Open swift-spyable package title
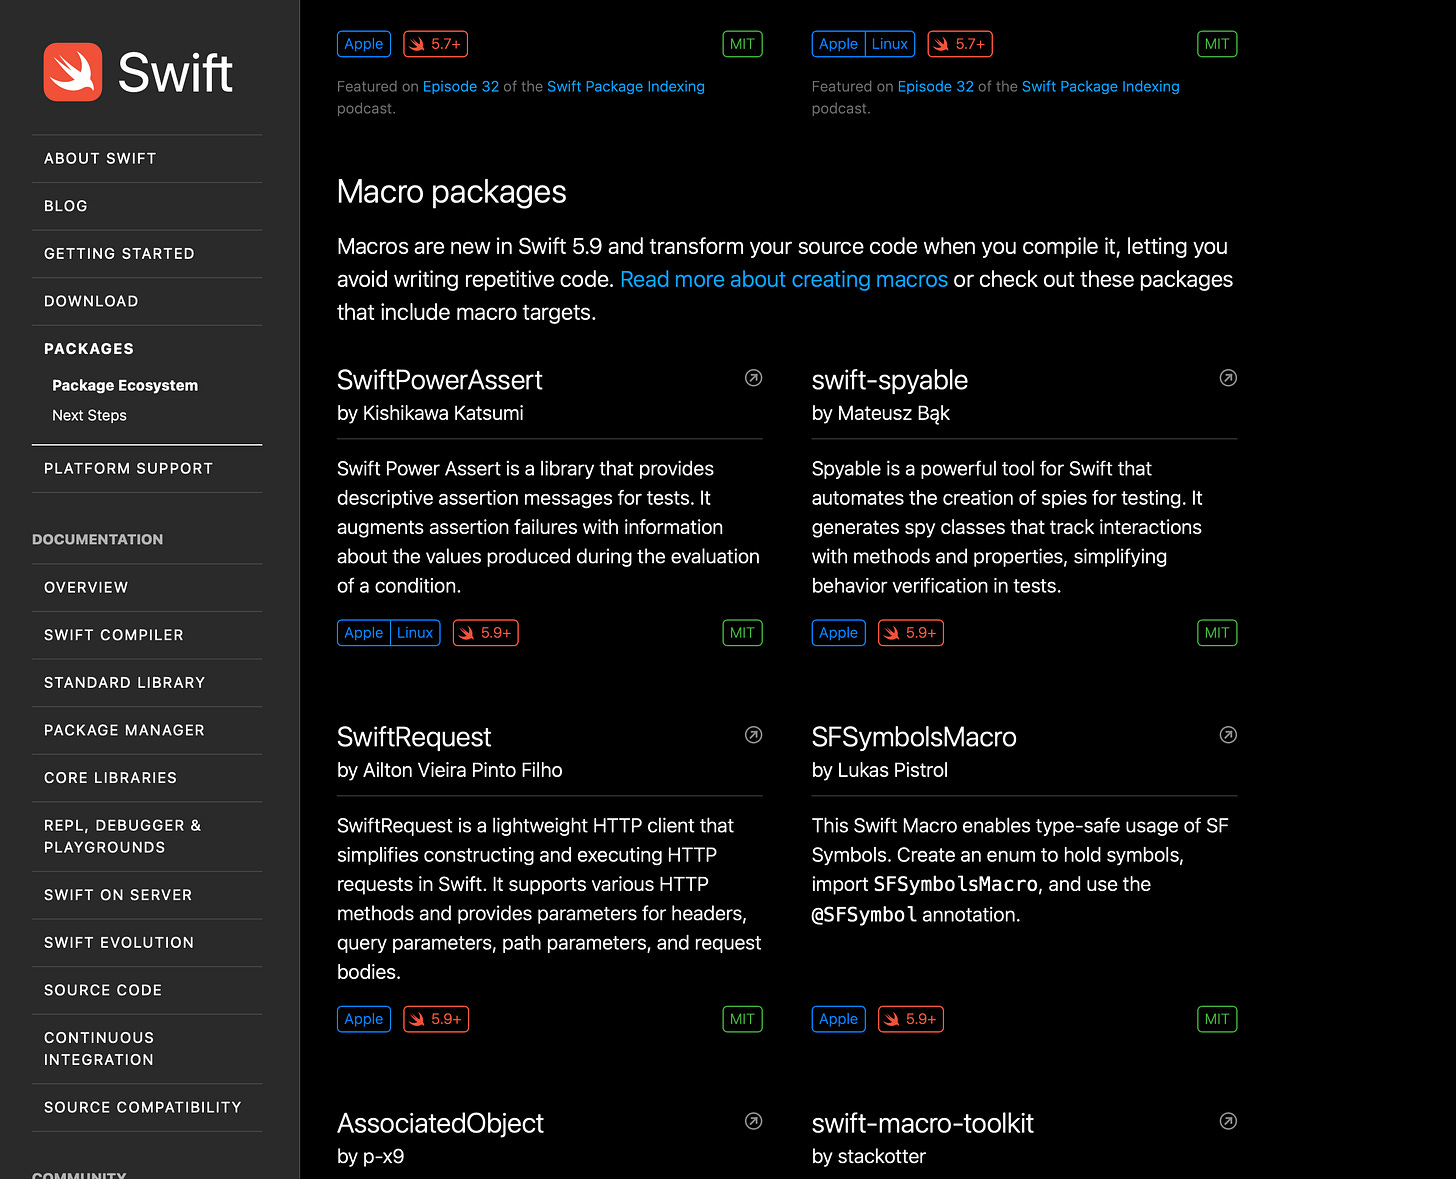 pos(890,380)
